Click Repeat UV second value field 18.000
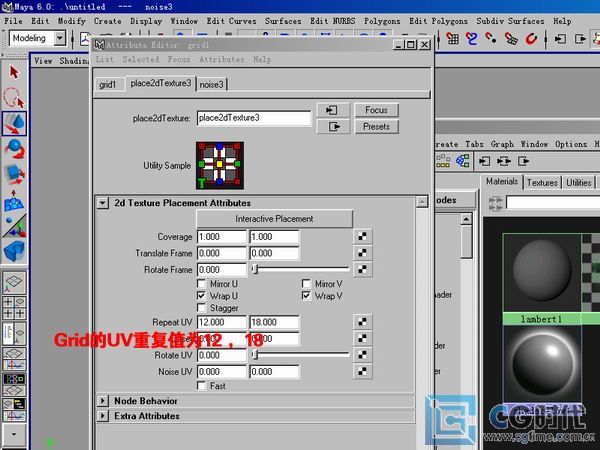This screenshot has height=450, width=600. coord(274,322)
